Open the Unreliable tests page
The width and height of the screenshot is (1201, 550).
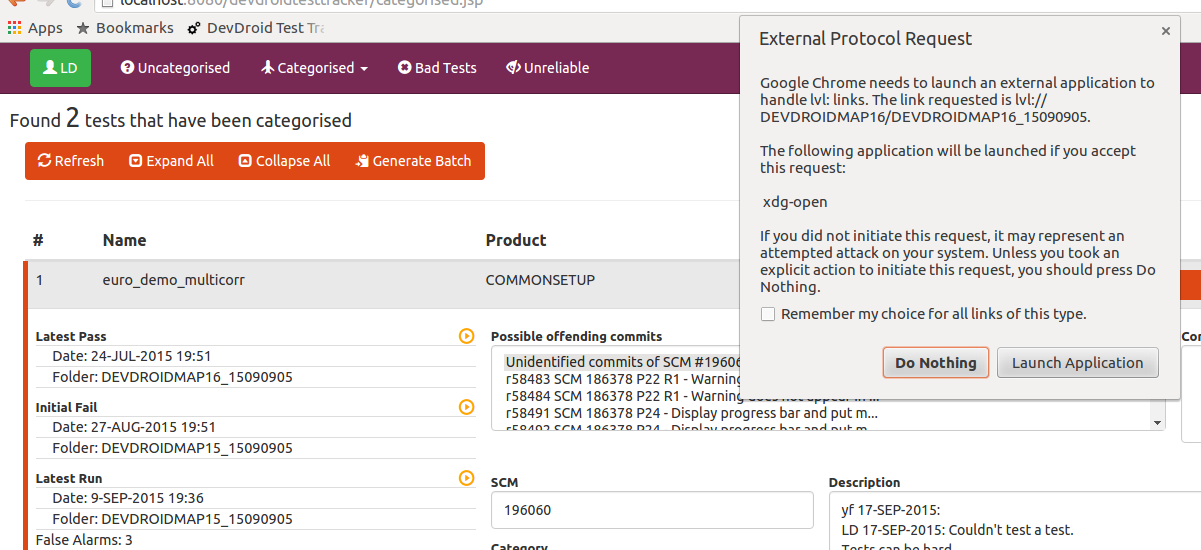[547, 68]
